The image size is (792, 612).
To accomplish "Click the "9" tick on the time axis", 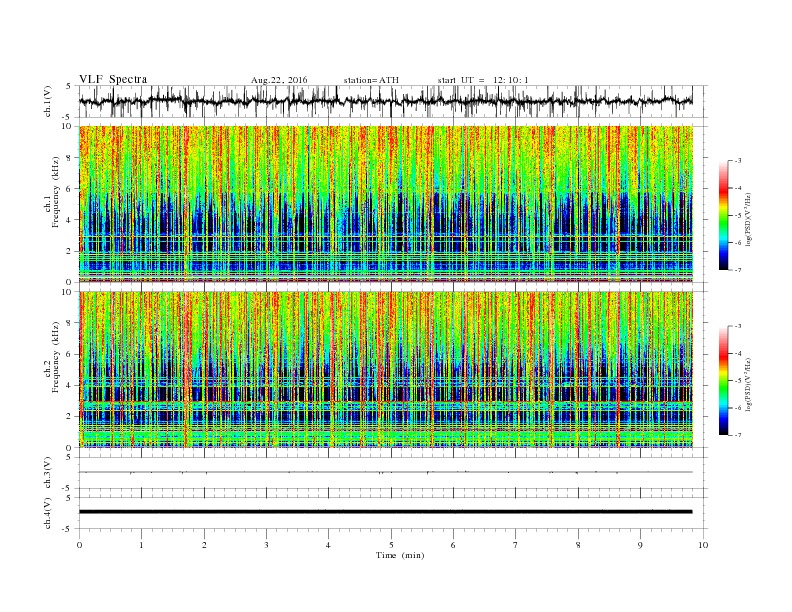I will click(x=640, y=545).
